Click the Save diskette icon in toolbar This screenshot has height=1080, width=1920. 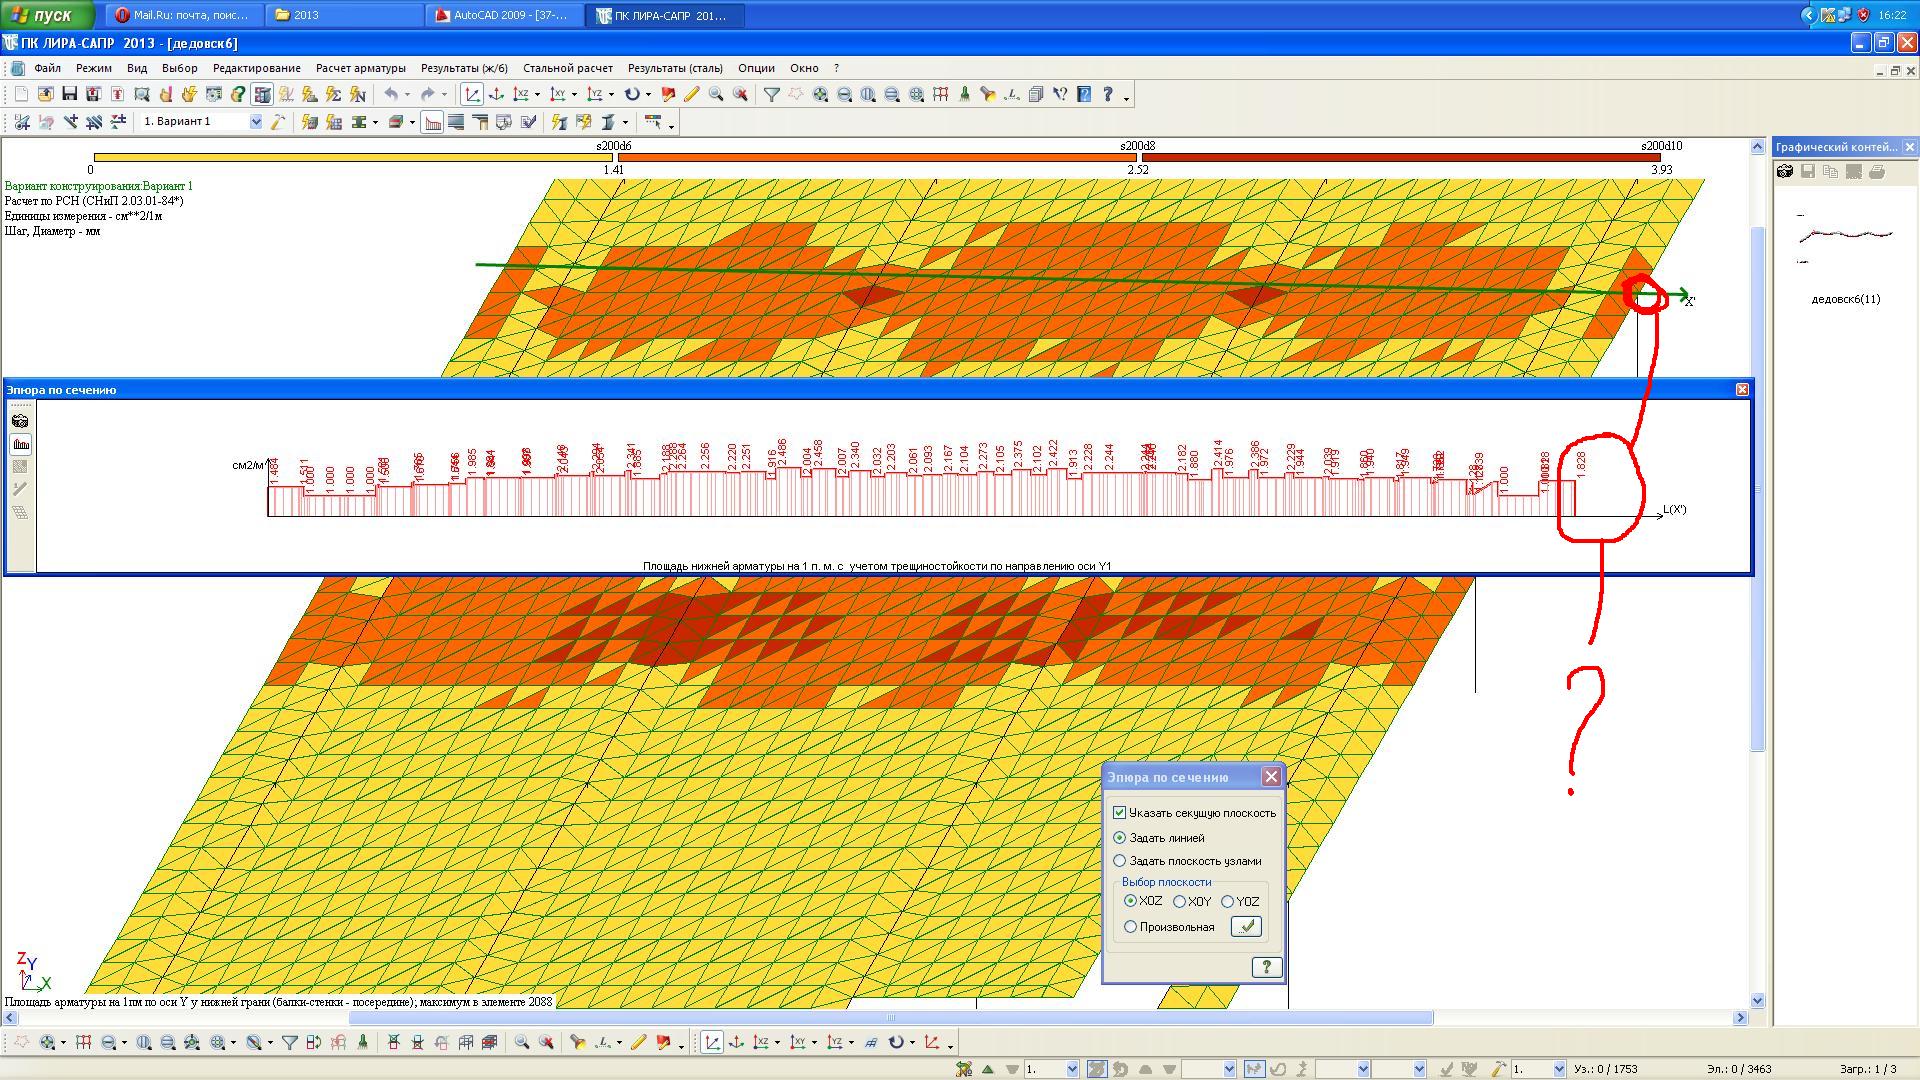click(69, 94)
